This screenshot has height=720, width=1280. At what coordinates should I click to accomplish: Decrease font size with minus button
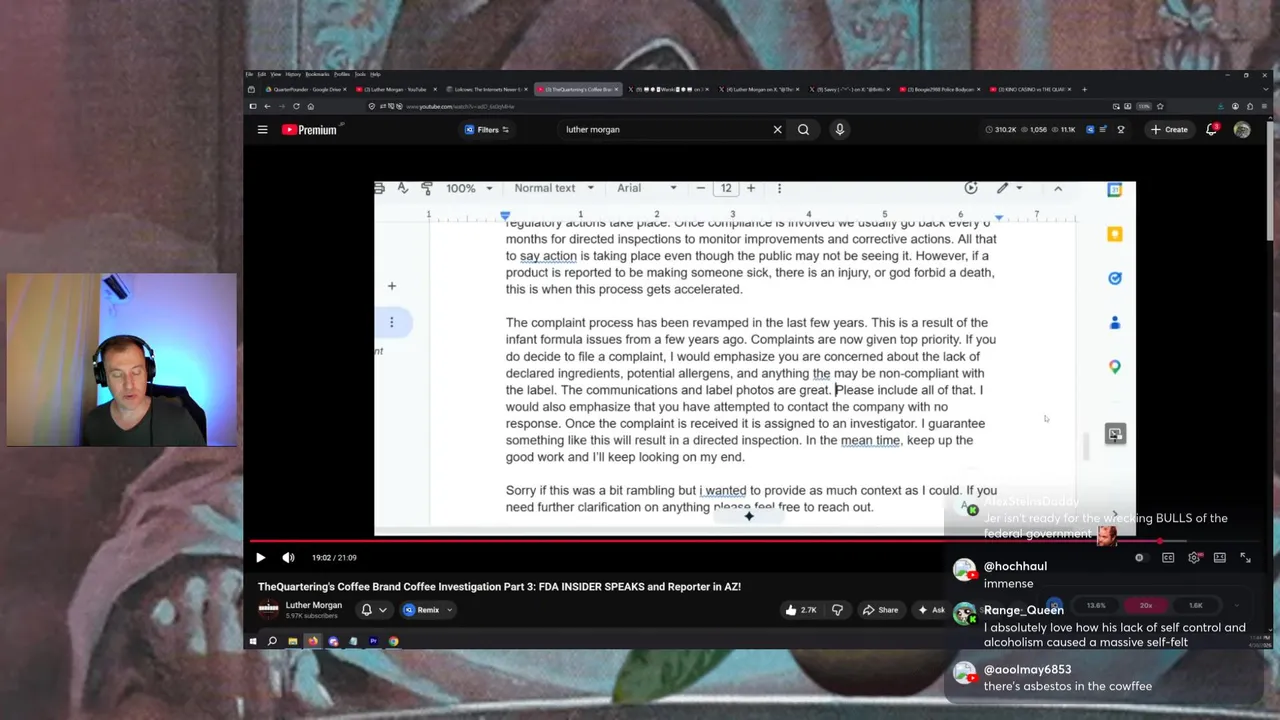701,188
